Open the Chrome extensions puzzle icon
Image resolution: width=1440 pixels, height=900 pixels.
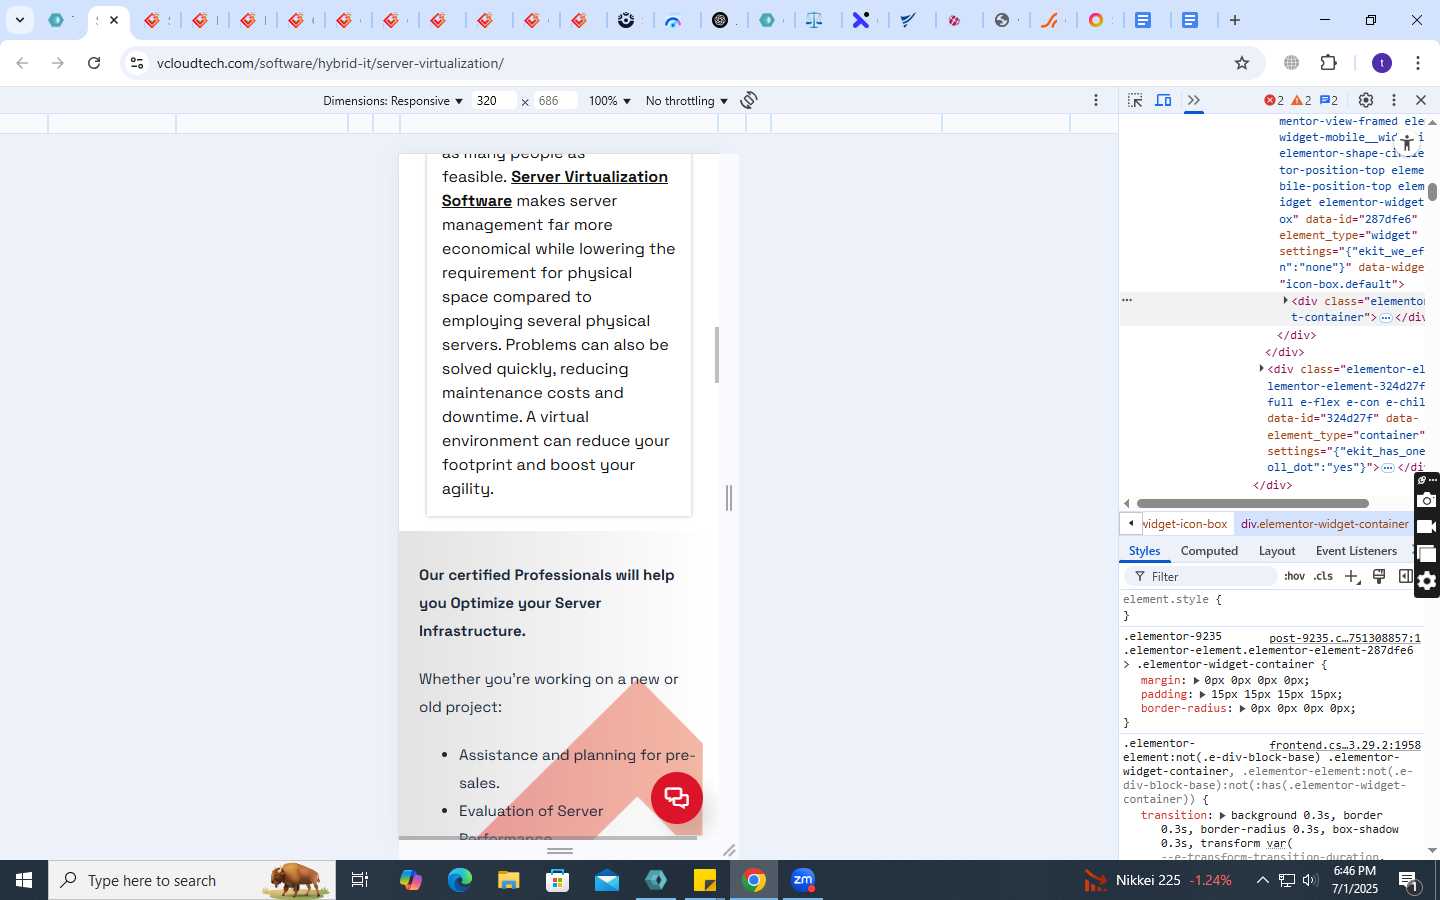tap(1329, 63)
